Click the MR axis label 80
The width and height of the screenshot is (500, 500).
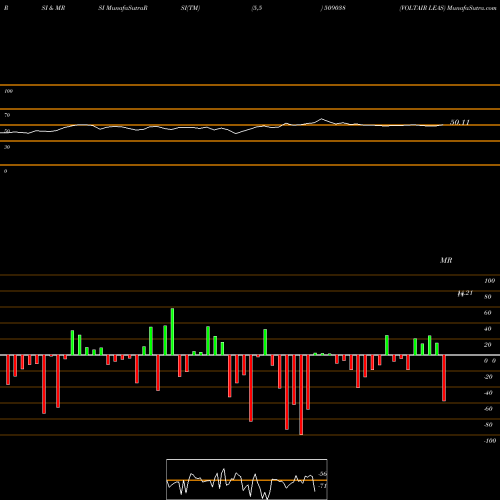click(x=488, y=297)
